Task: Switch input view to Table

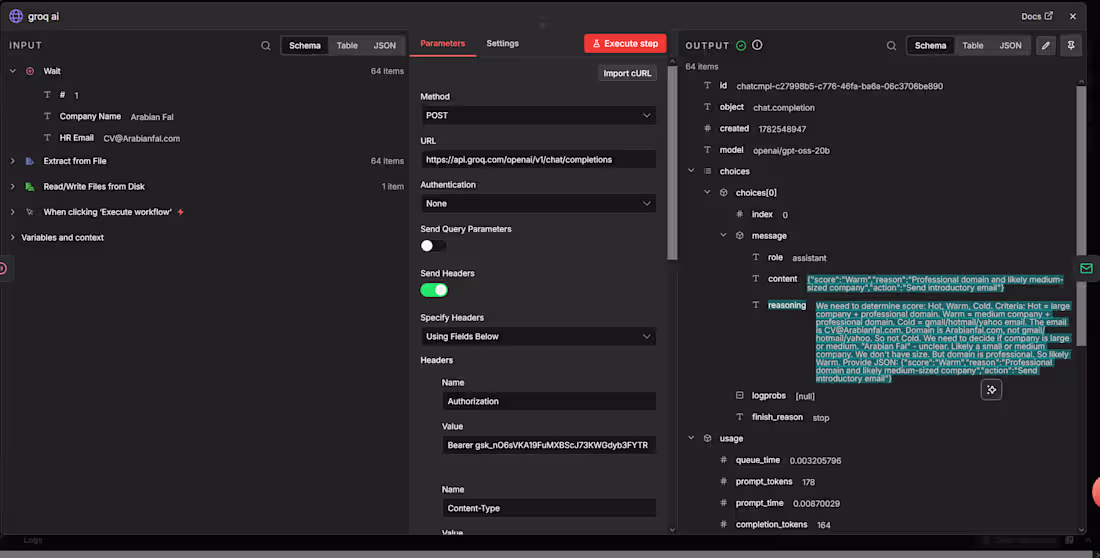Action: click(x=347, y=46)
